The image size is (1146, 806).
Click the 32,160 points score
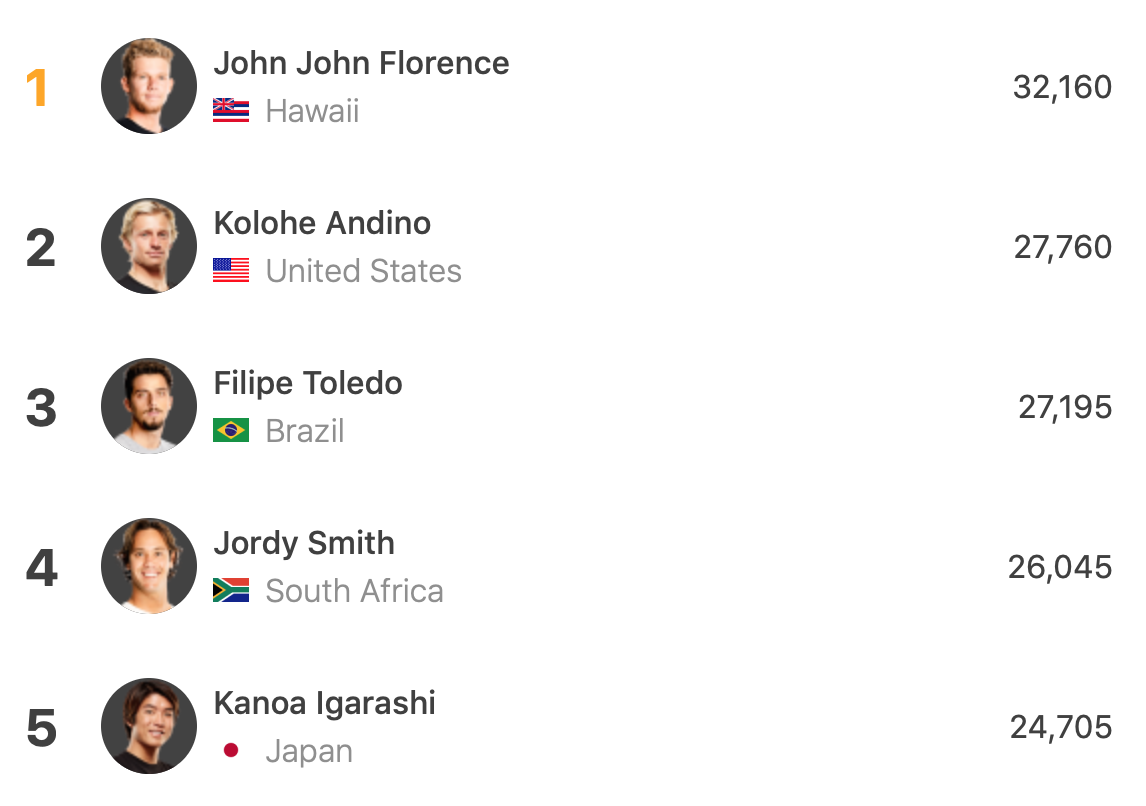(x=1062, y=88)
